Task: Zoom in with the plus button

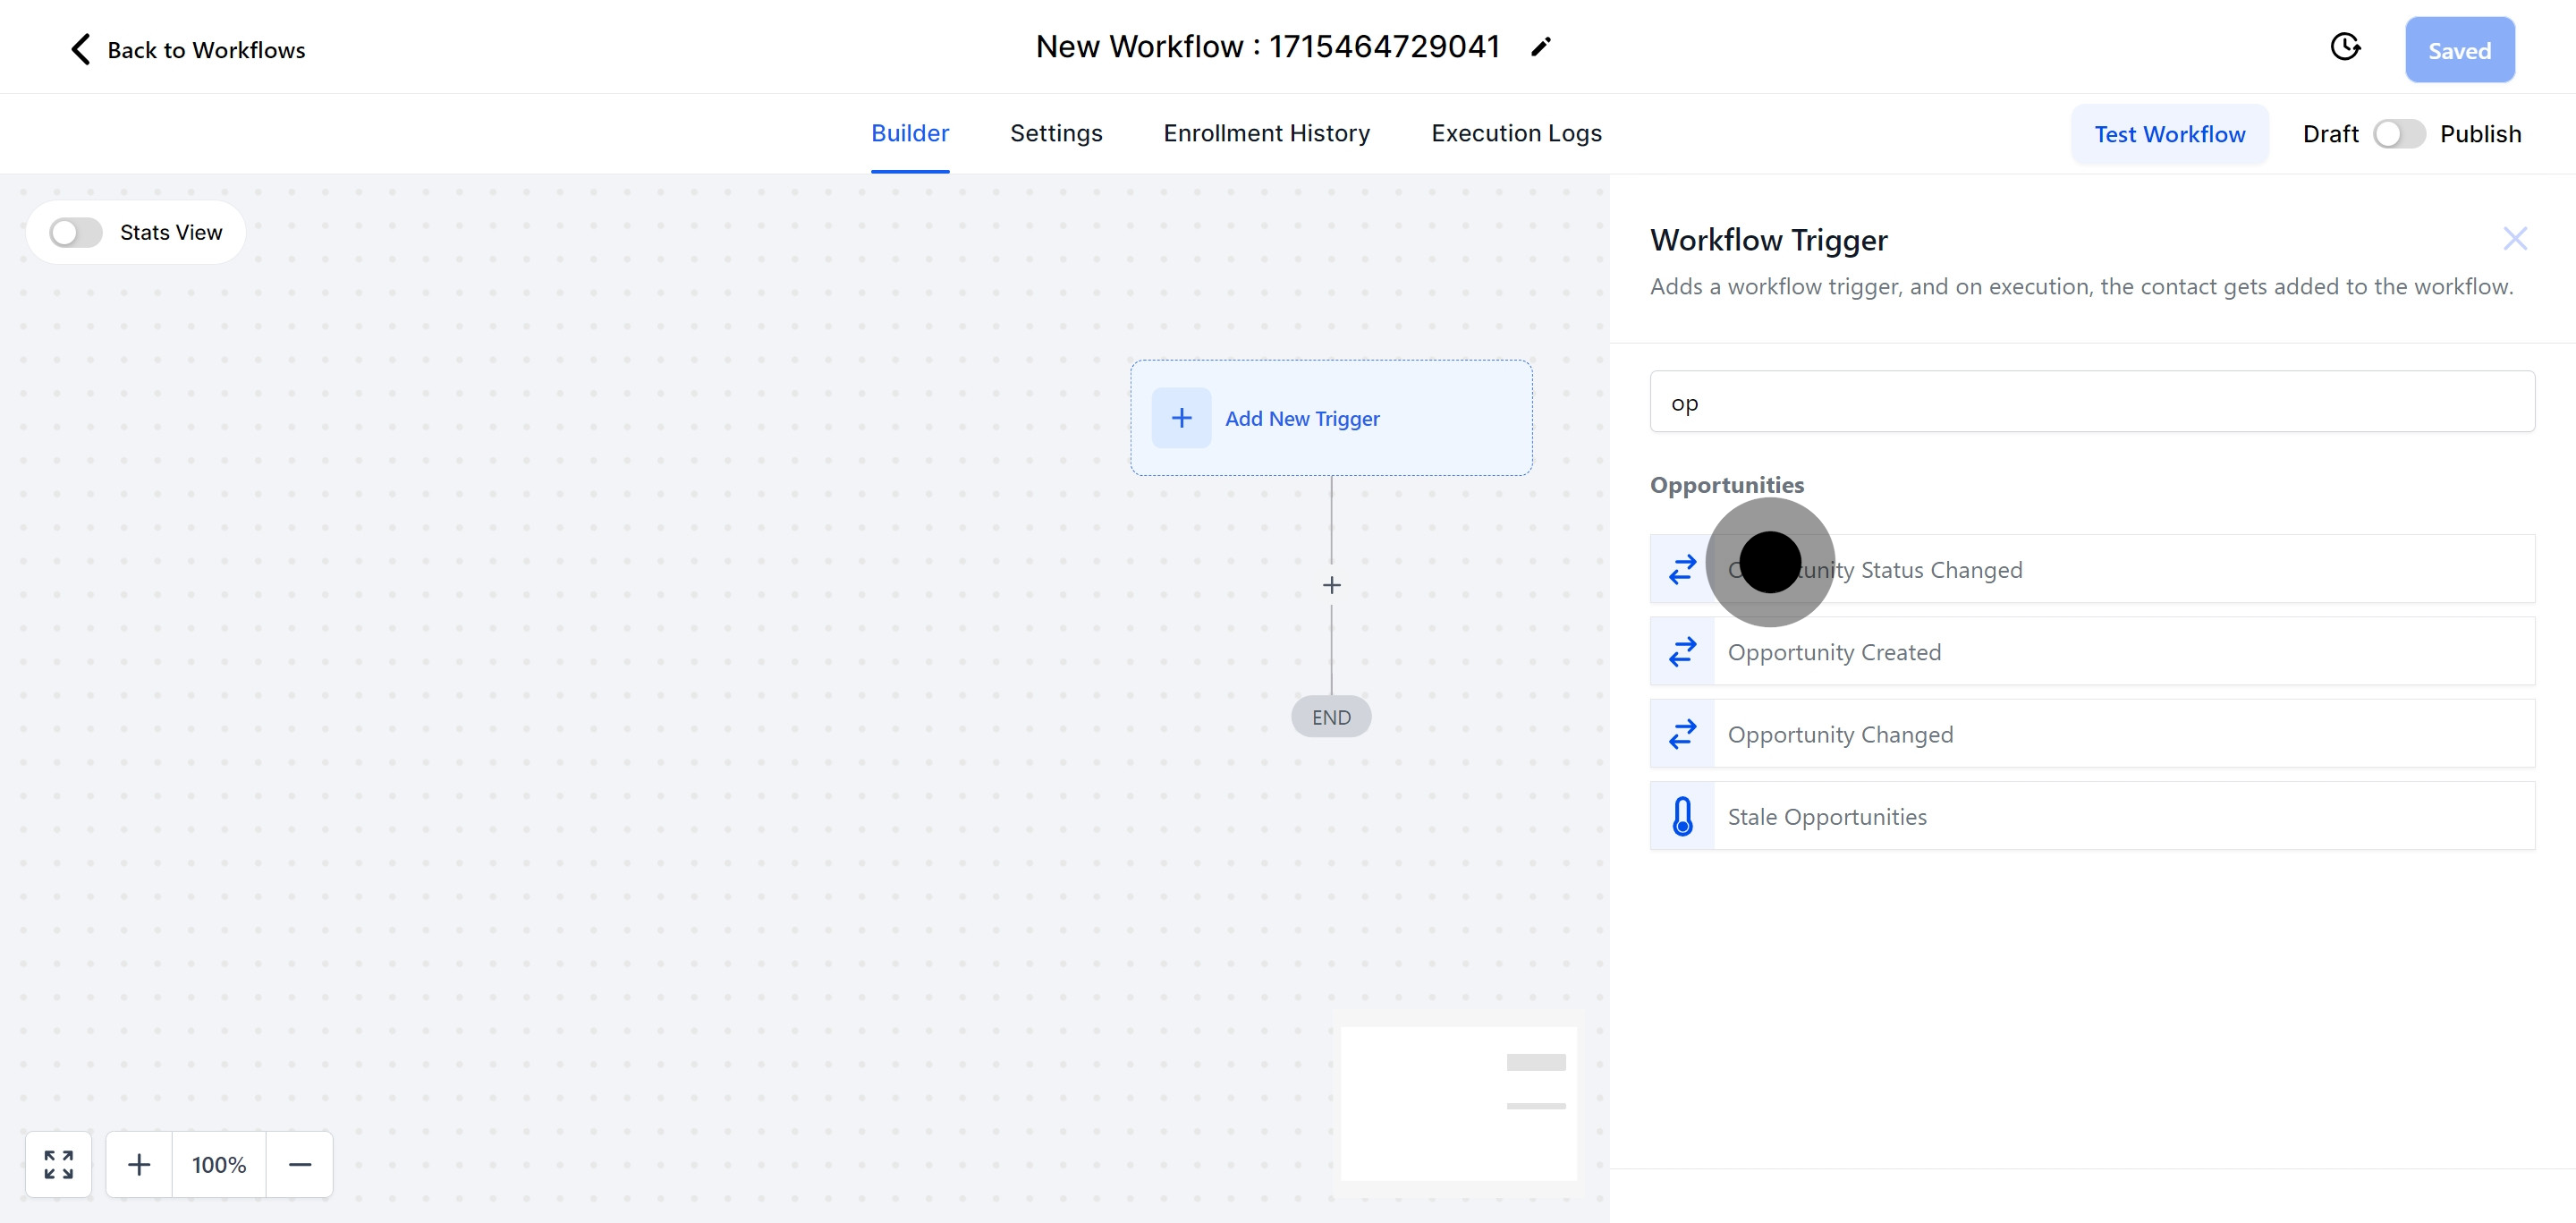Action: pos(139,1164)
